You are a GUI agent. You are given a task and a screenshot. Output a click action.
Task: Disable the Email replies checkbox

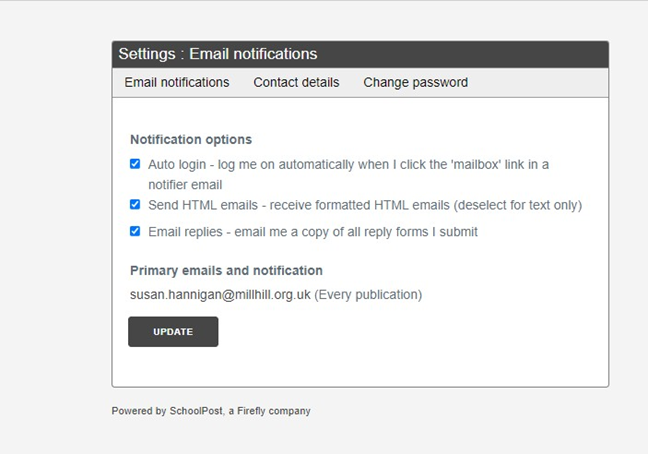(x=135, y=231)
